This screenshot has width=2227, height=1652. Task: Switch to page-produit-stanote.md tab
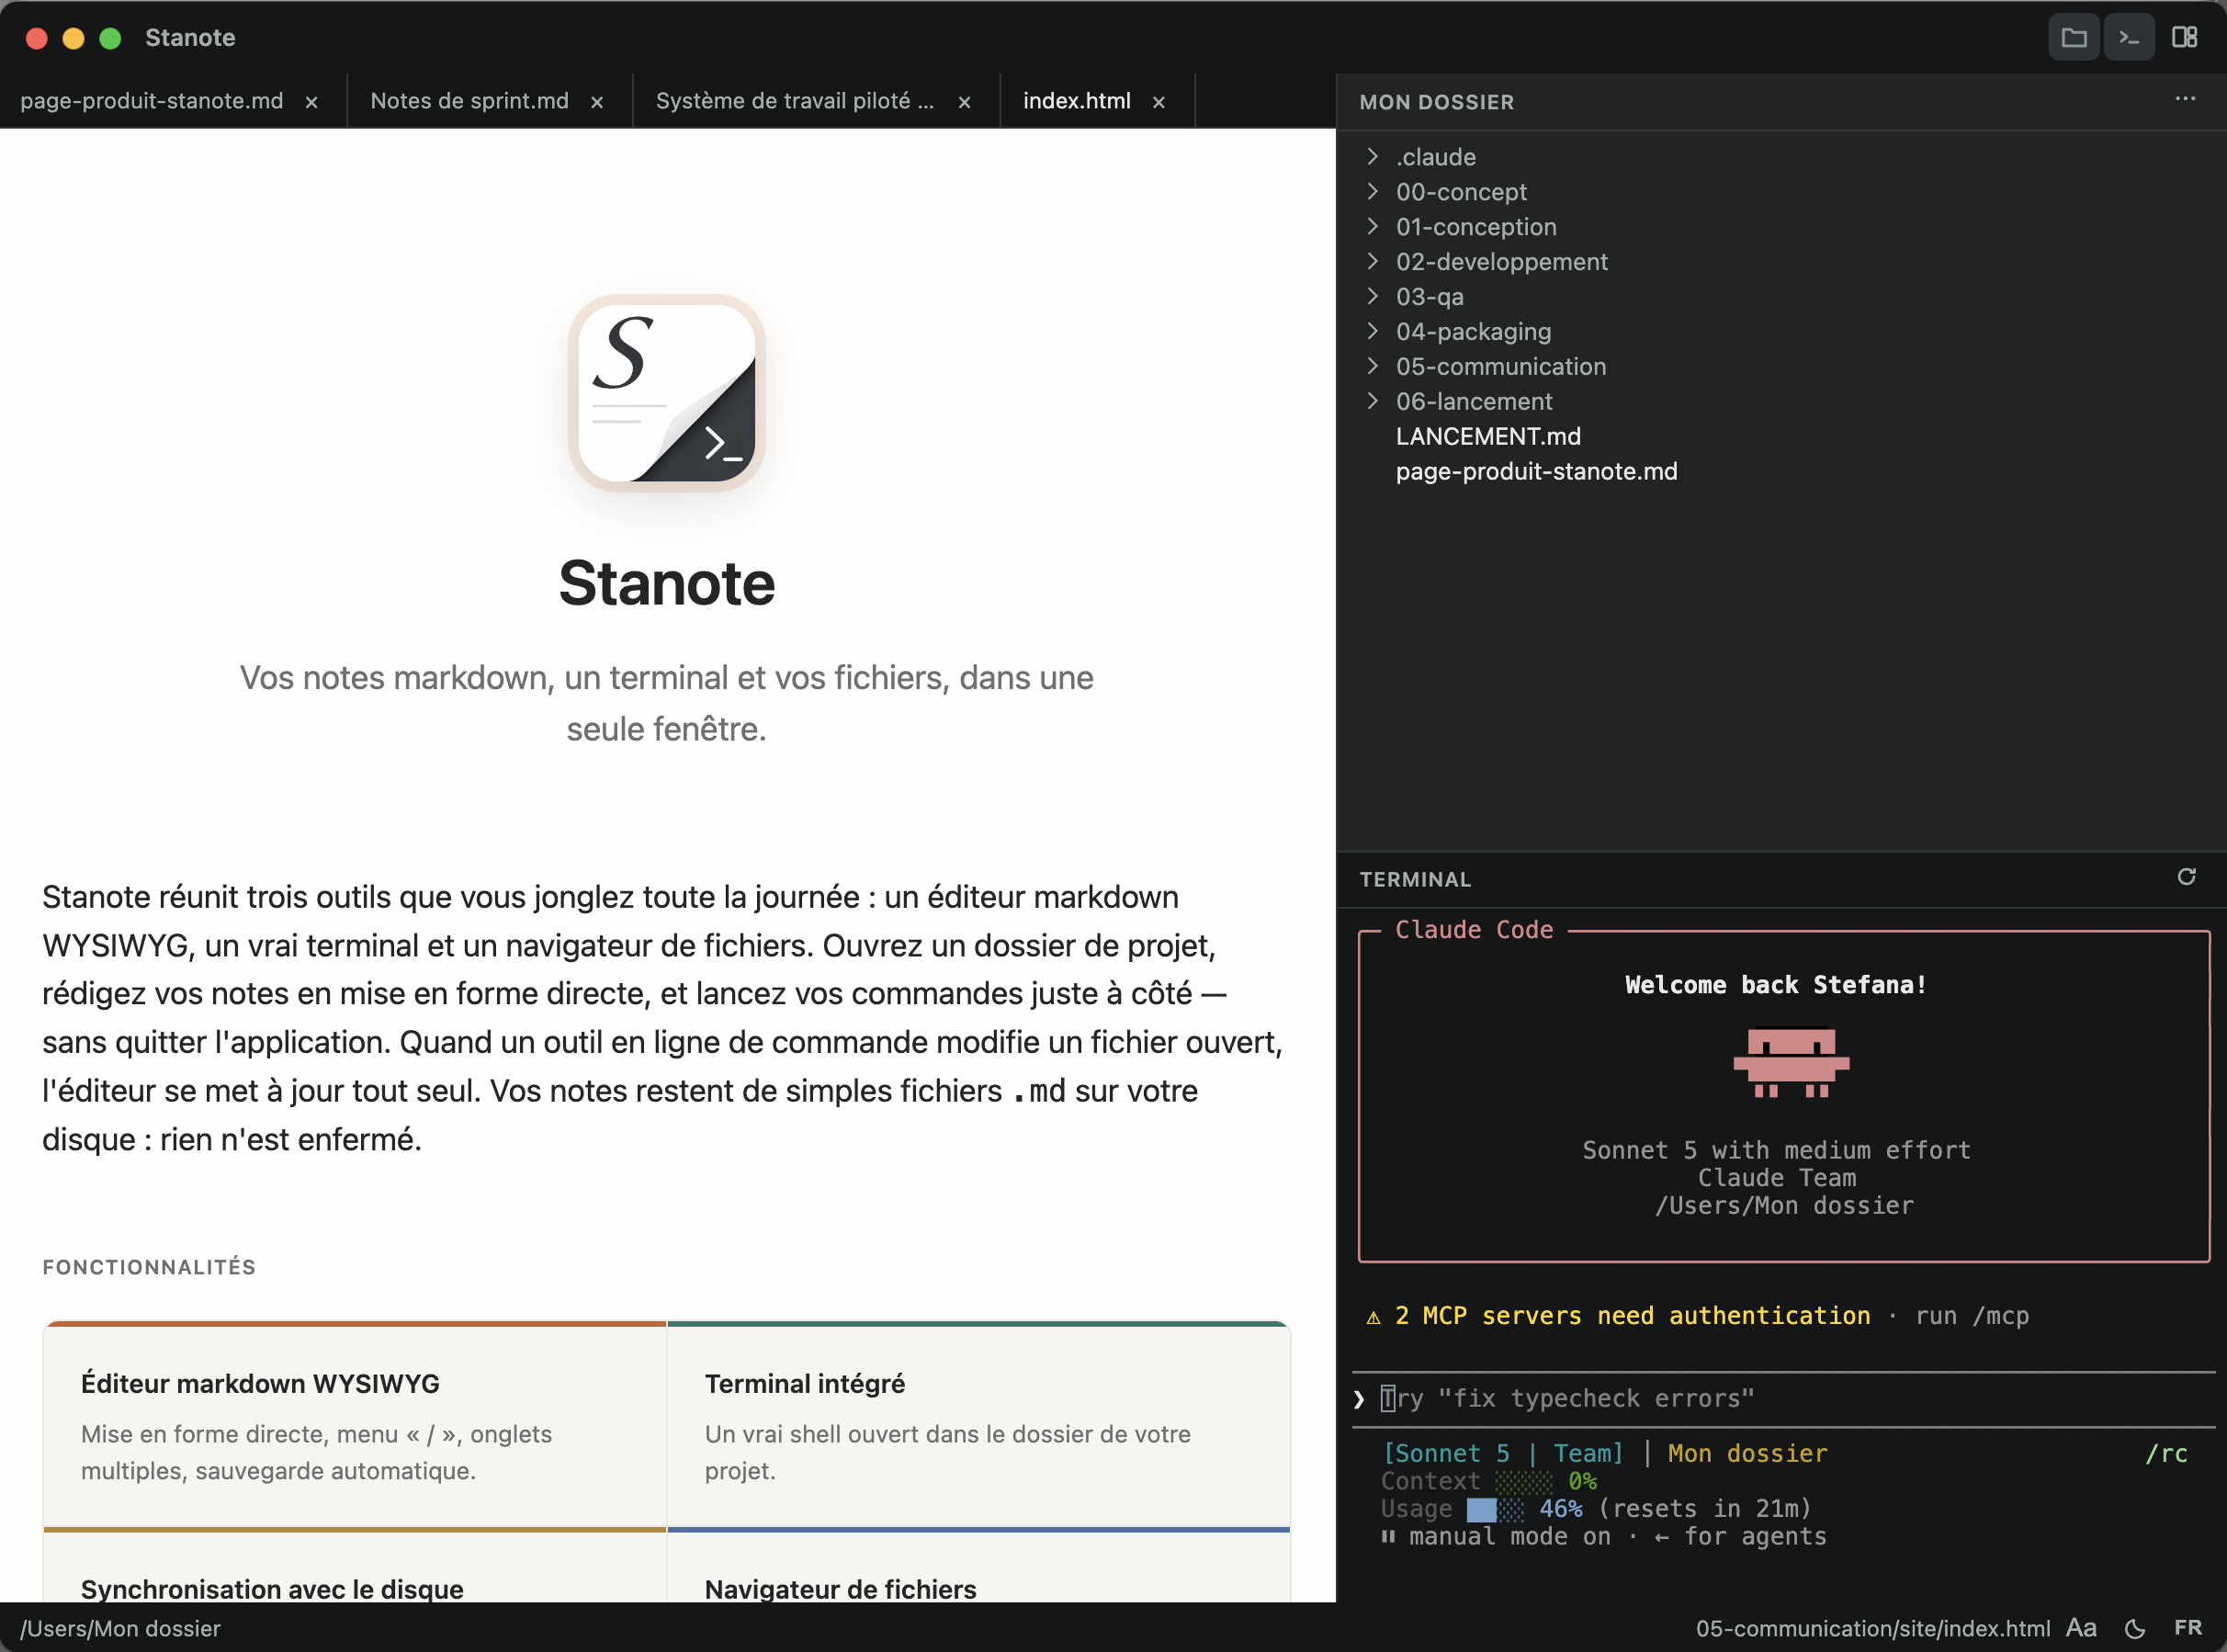click(152, 101)
